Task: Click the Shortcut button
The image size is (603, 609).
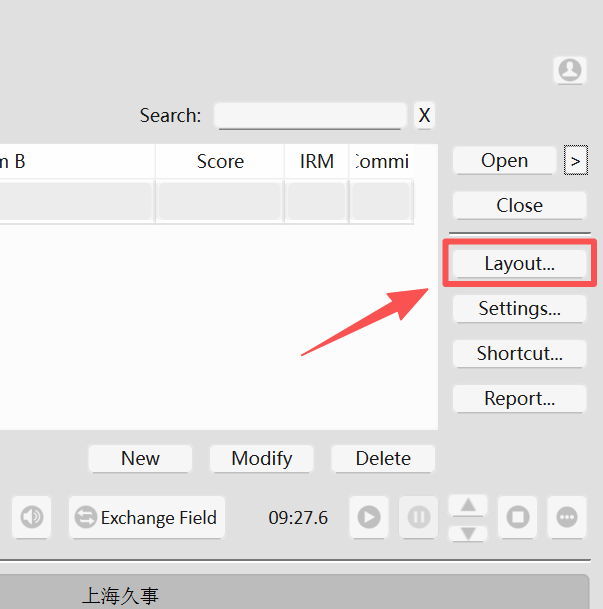Action: [x=519, y=353]
